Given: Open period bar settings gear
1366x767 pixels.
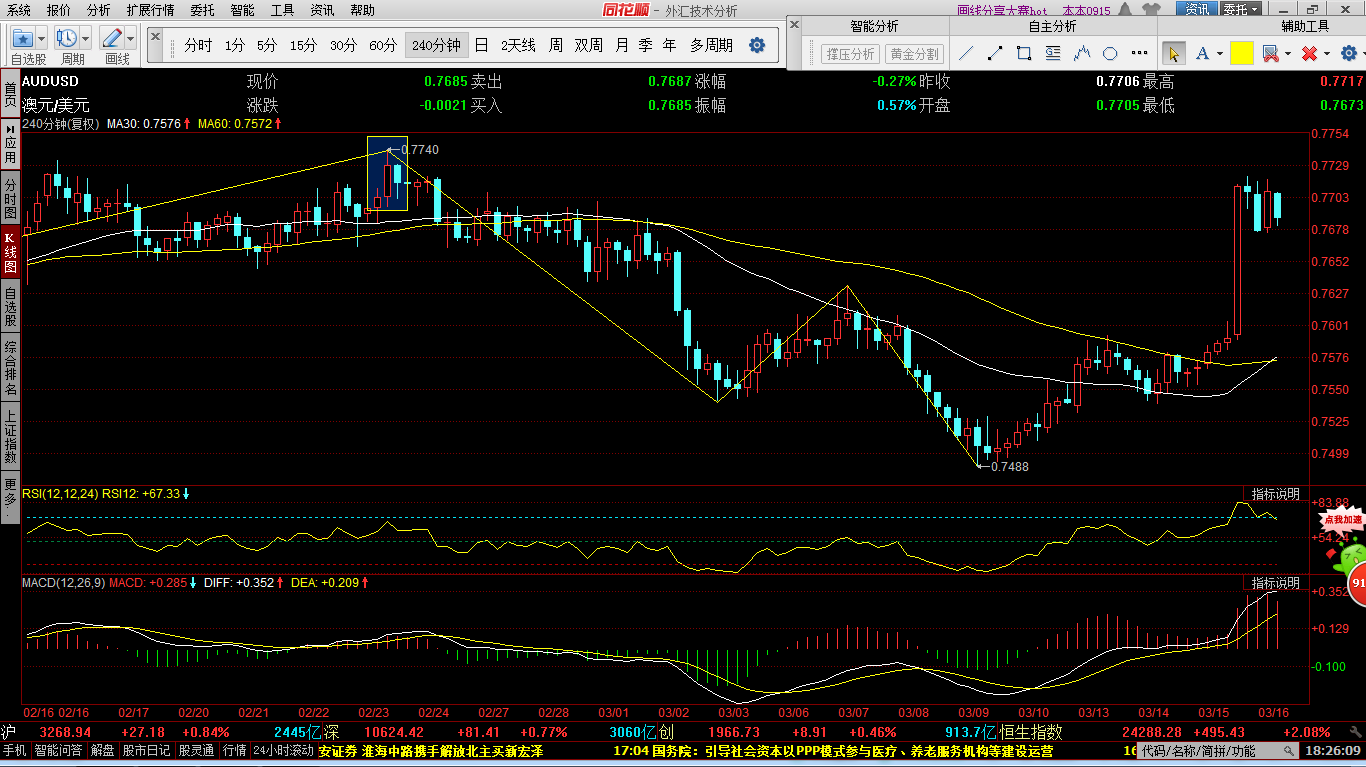Looking at the screenshot, I should [x=757, y=45].
